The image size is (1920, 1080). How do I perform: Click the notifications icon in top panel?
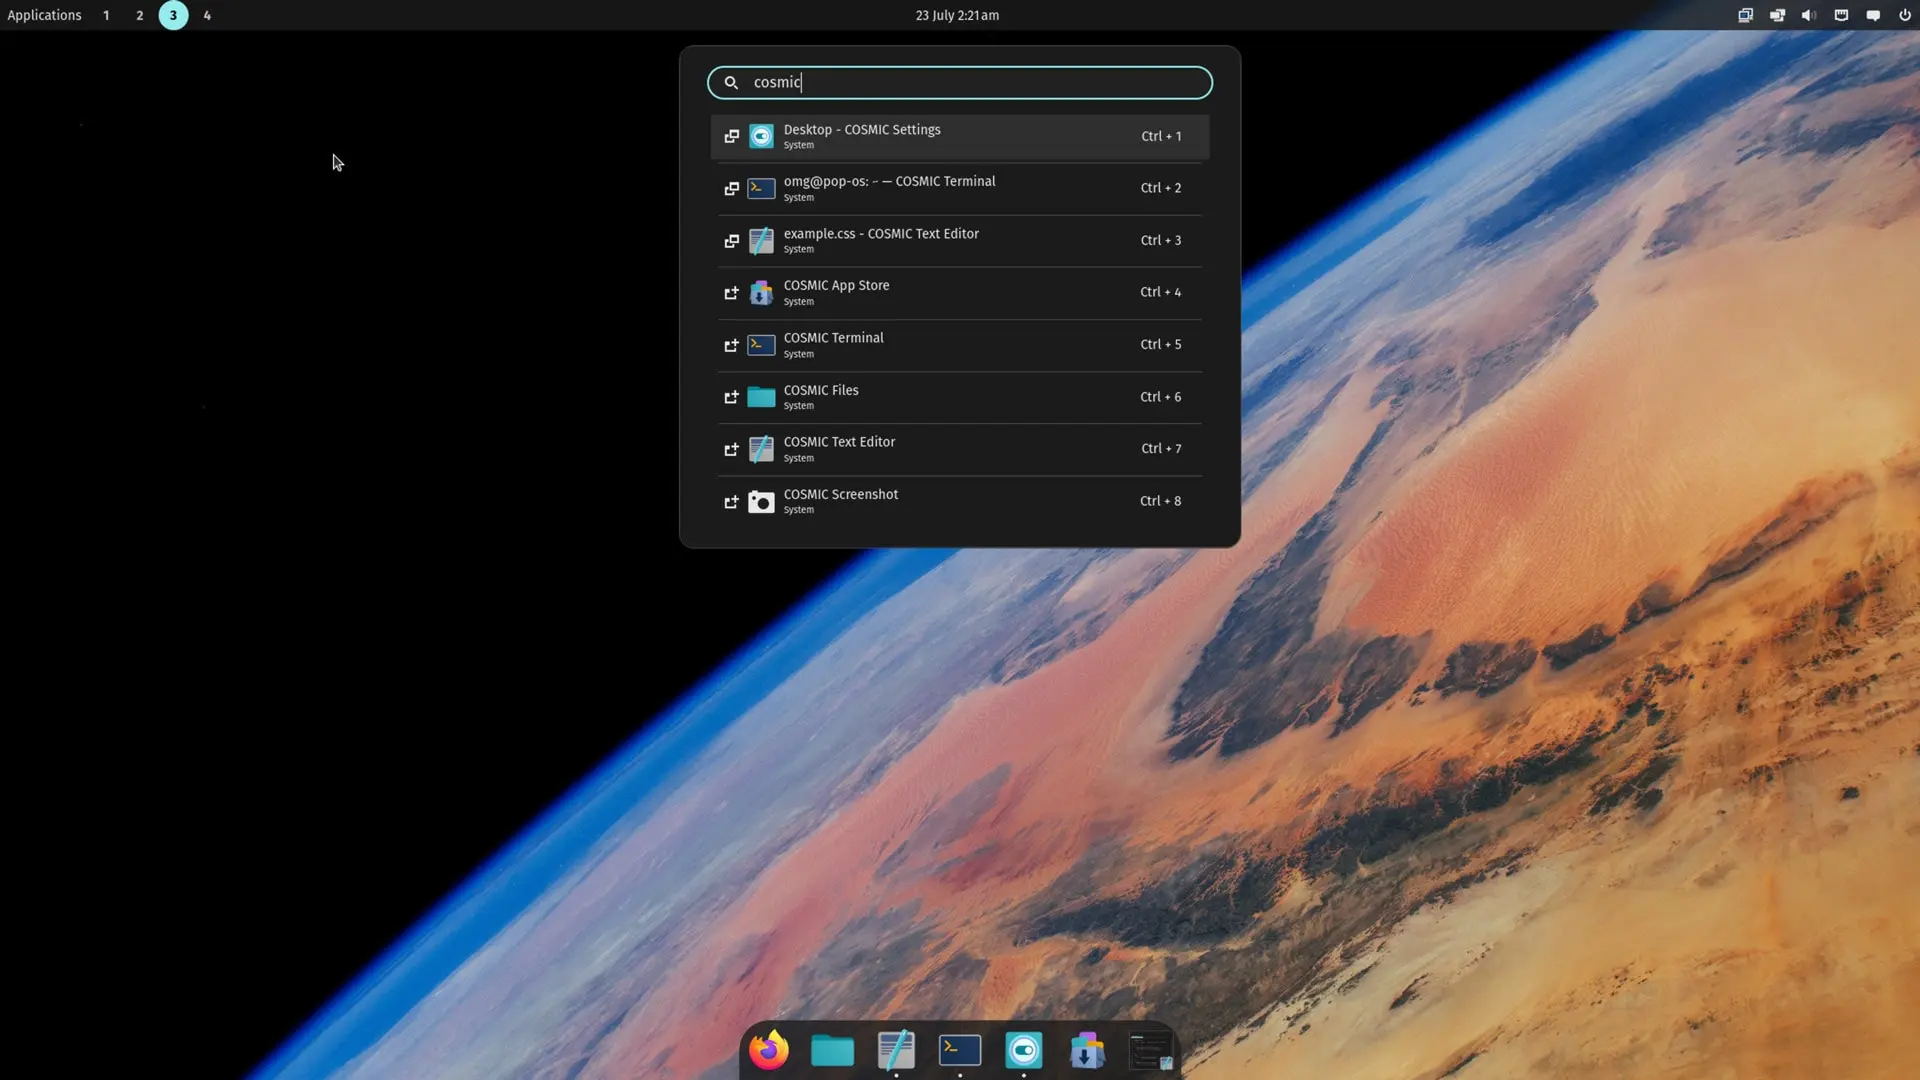click(x=1873, y=15)
